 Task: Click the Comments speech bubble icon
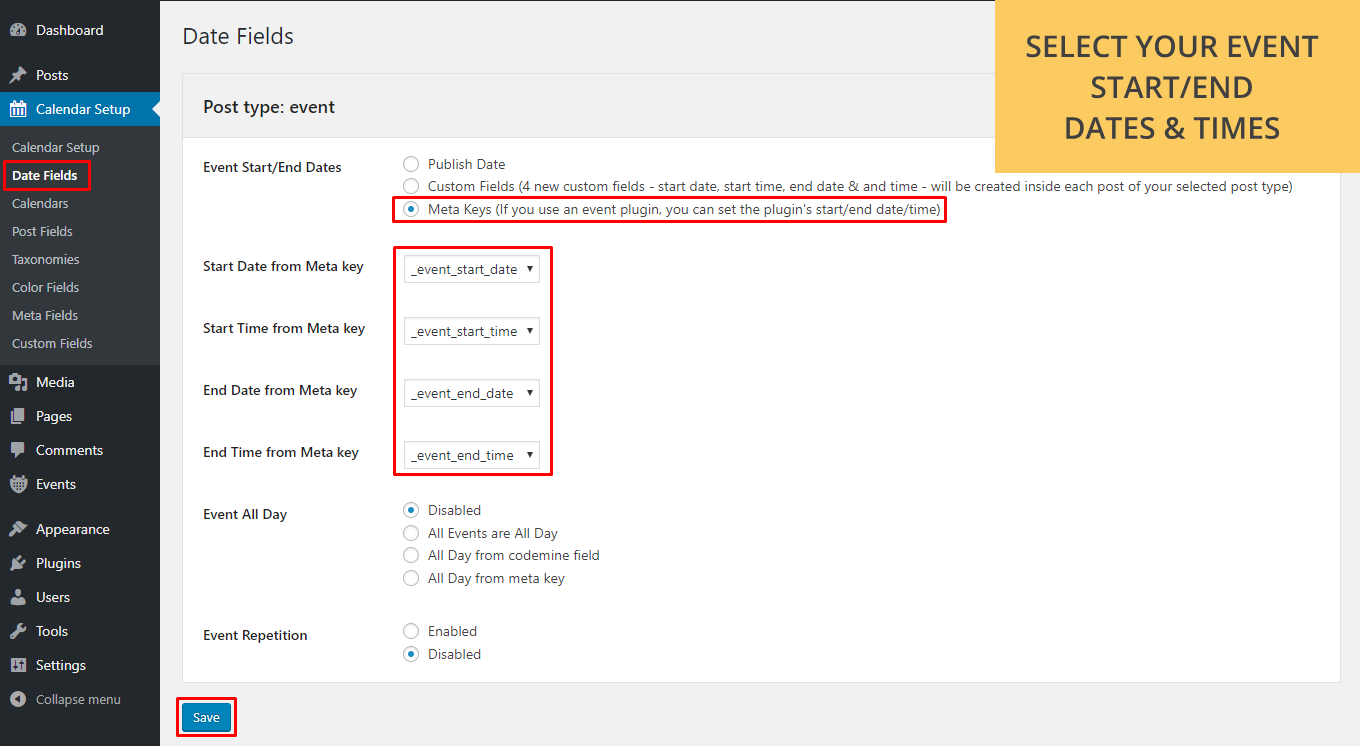tap(18, 450)
